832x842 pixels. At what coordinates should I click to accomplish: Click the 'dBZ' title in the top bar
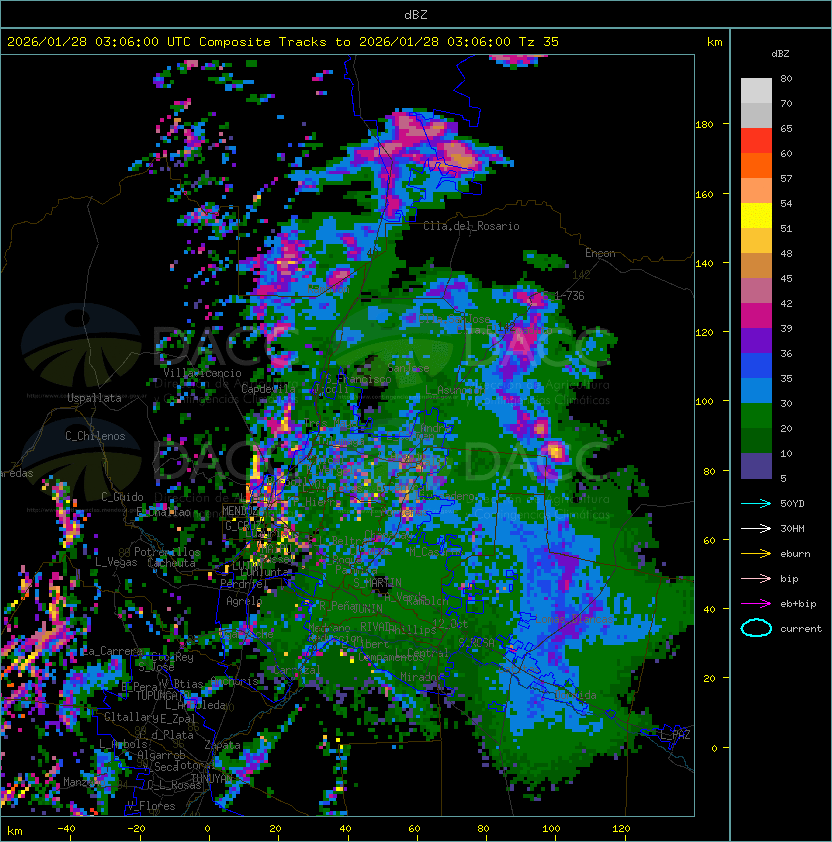416,14
